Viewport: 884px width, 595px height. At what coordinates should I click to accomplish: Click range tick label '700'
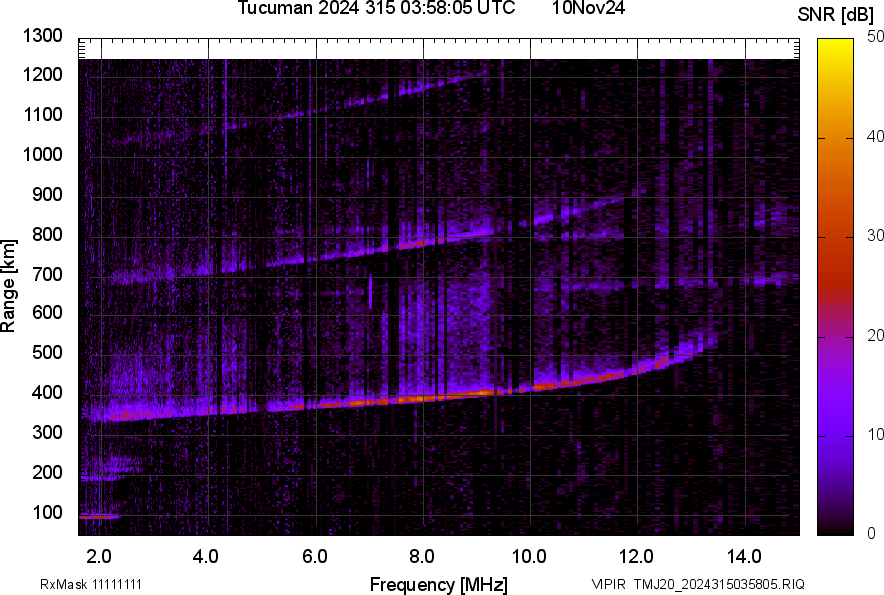click(x=47, y=274)
